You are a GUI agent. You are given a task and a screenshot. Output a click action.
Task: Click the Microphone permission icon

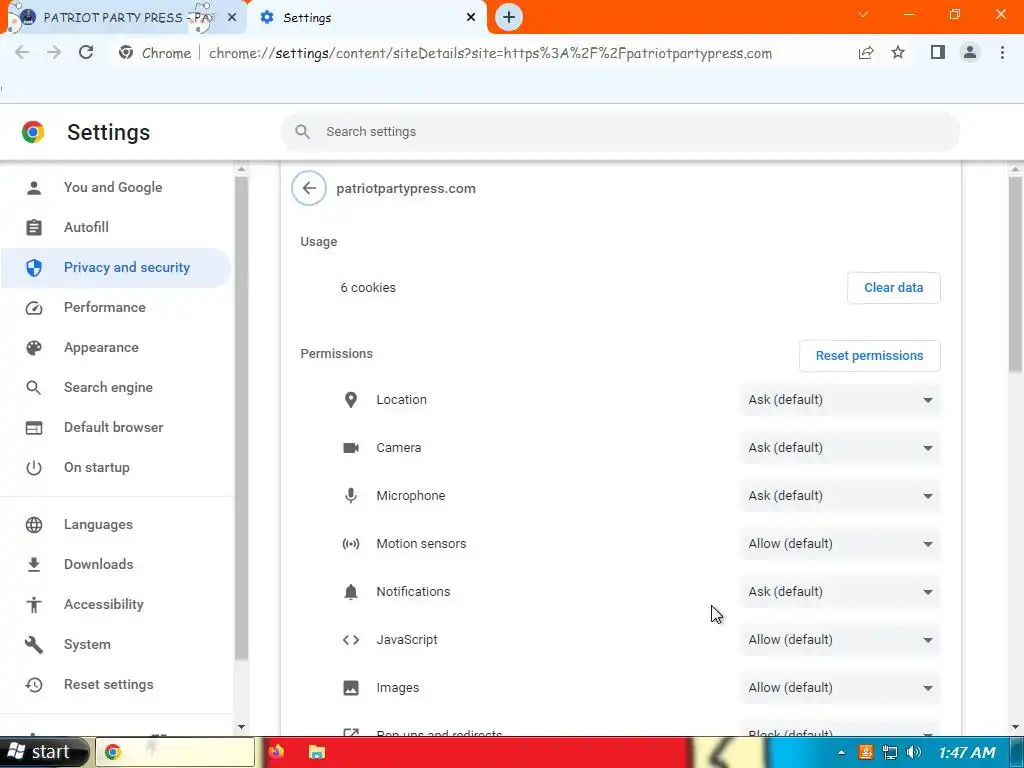(x=351, y=496)
